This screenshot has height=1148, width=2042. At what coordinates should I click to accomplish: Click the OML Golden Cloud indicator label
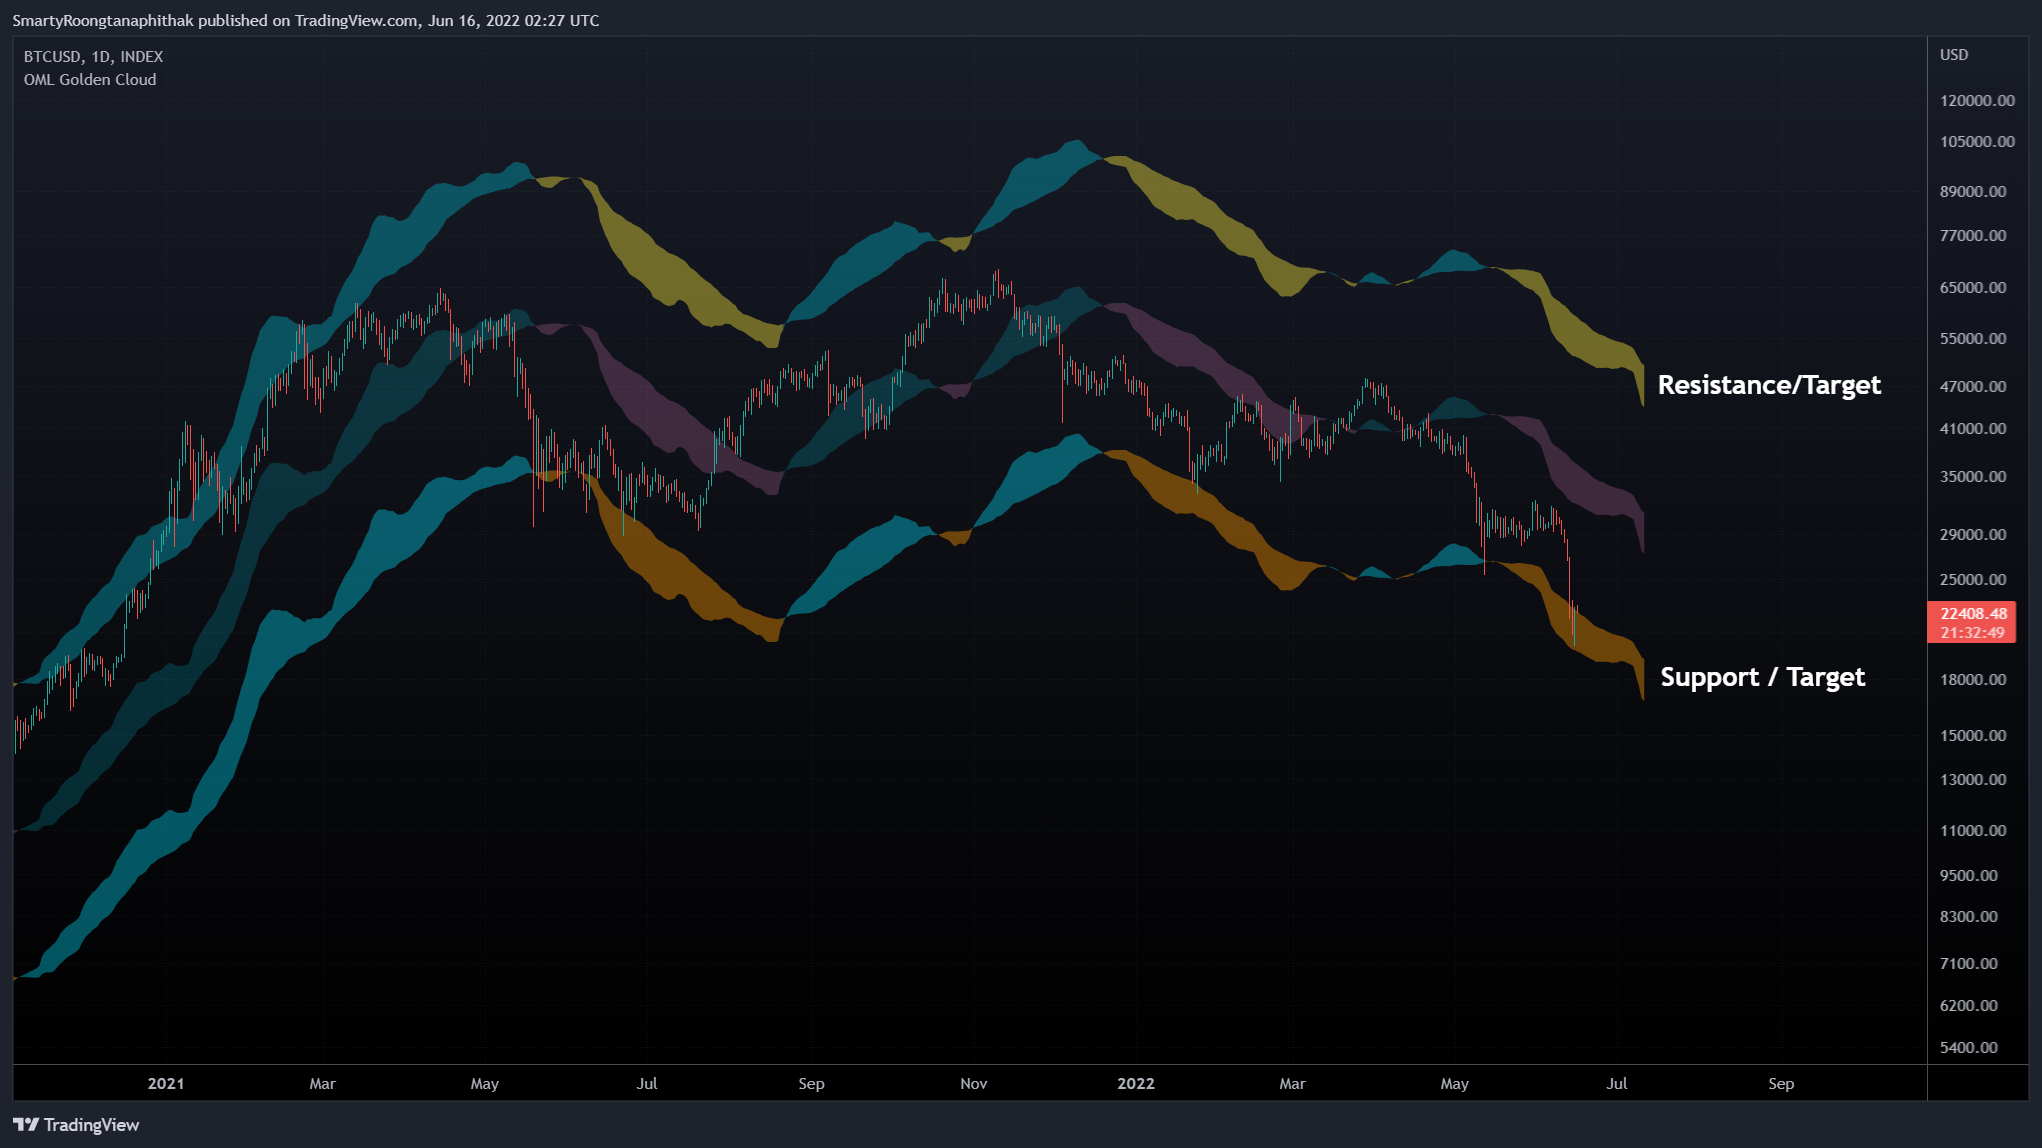click(90, 80)
